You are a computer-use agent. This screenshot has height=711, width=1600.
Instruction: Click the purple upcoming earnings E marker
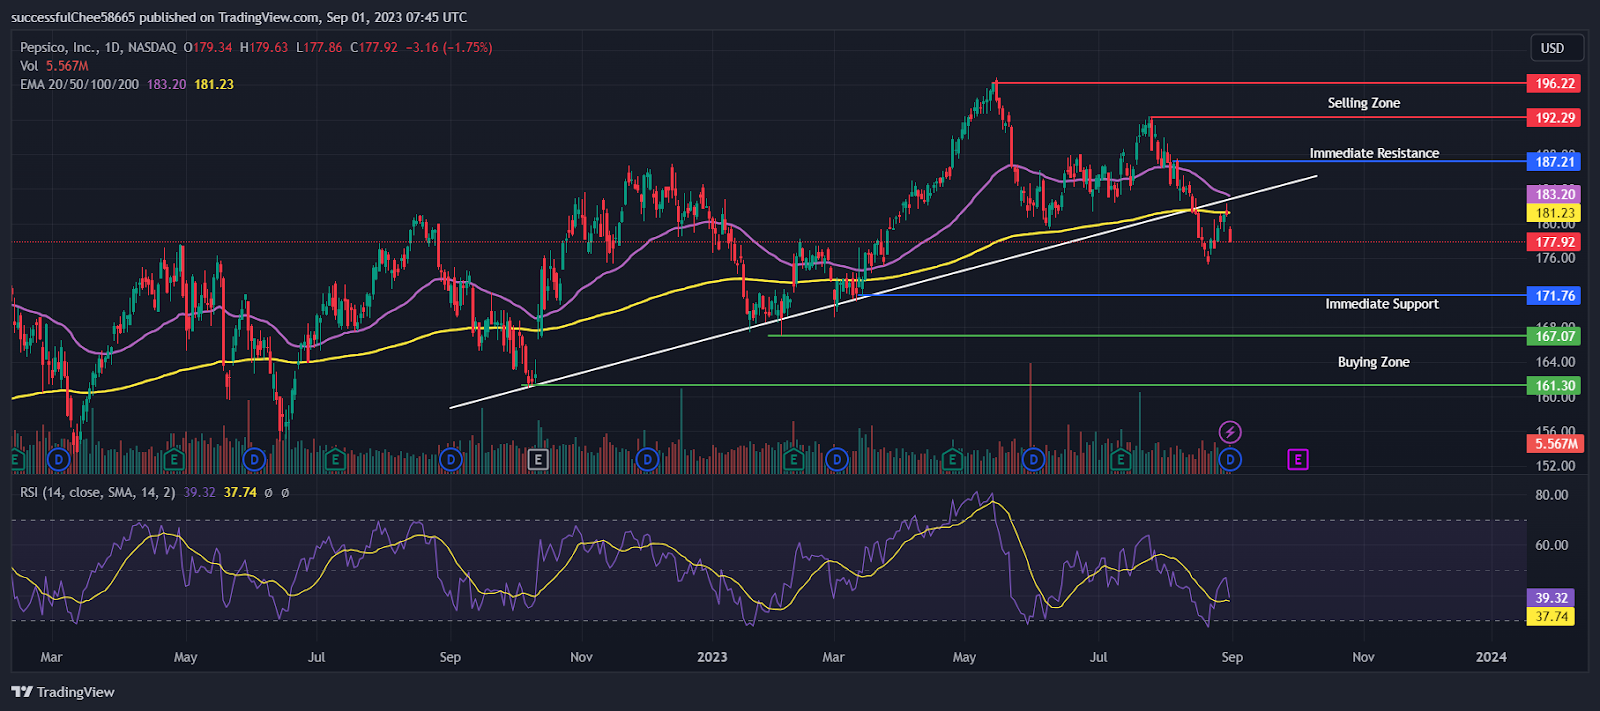[x=1297, y=460]
